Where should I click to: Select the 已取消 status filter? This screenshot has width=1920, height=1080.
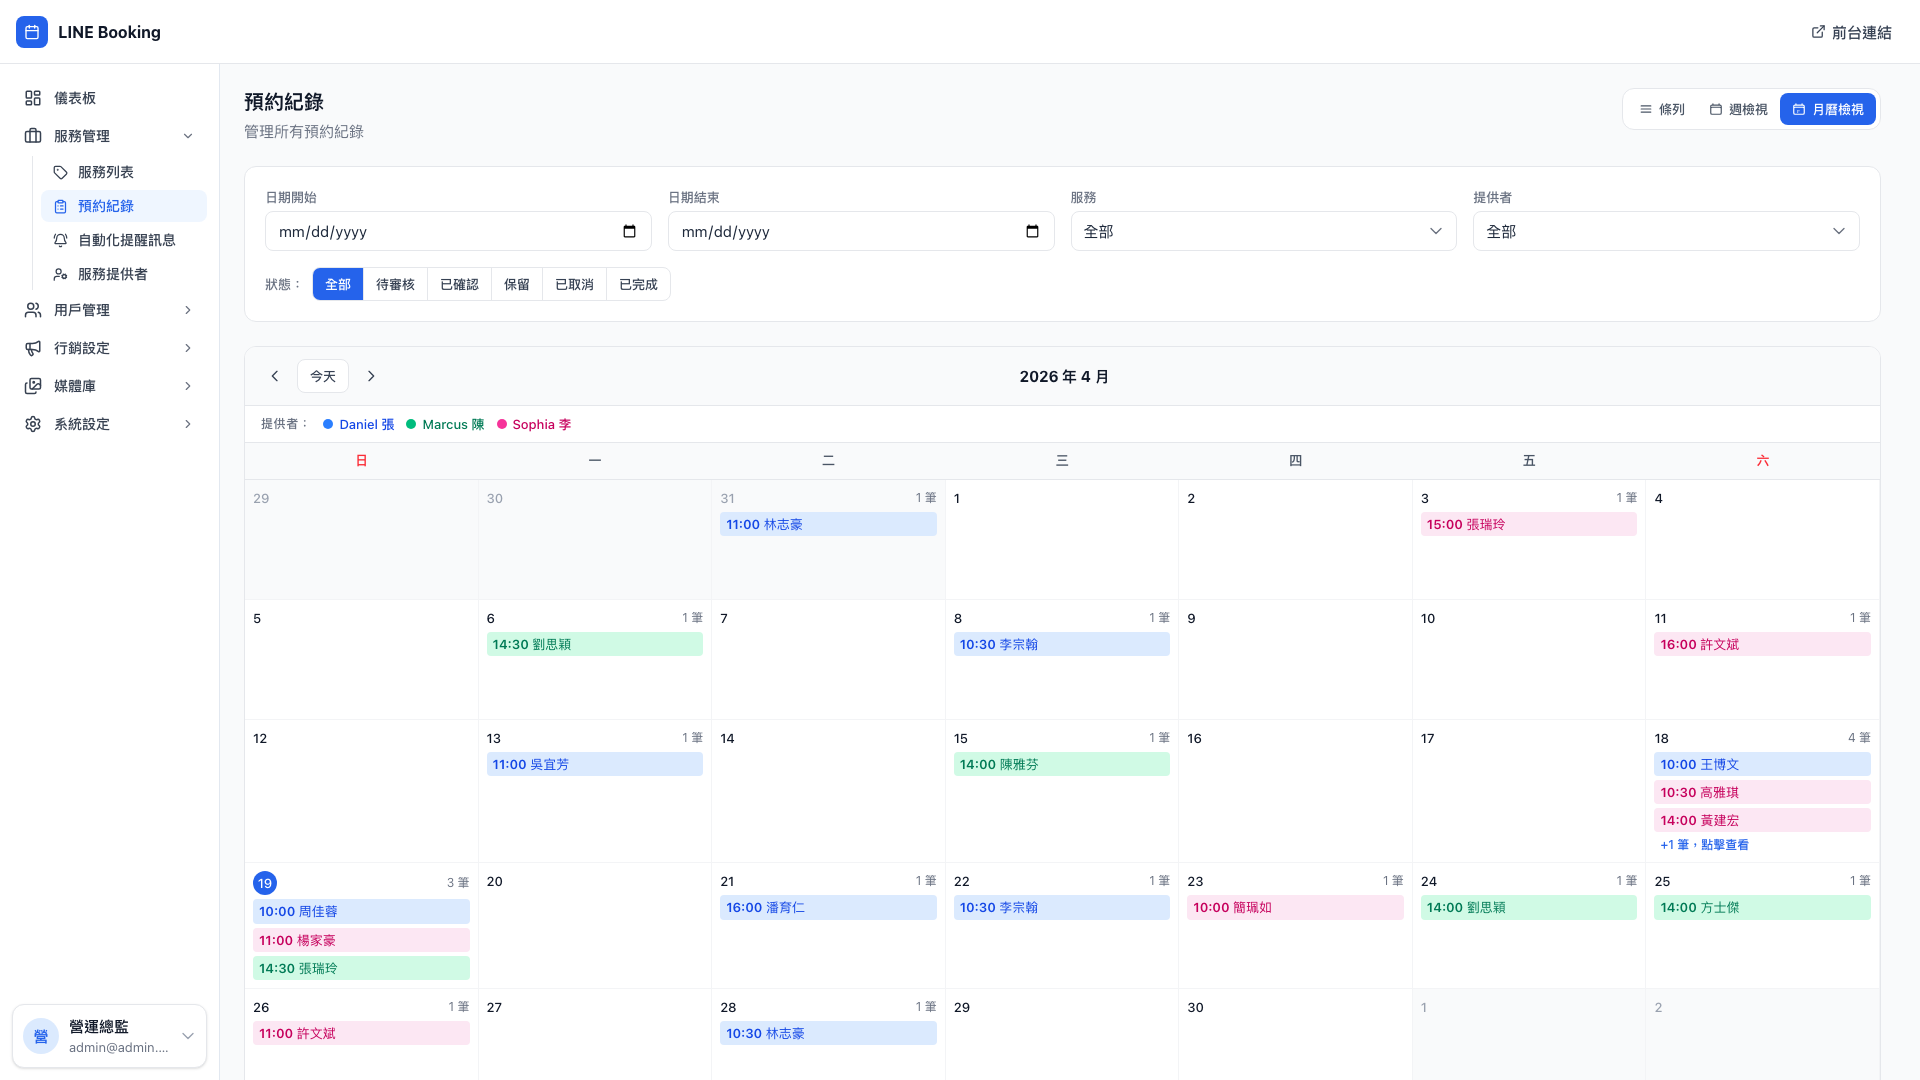pyautogui.click(x=574, y=284)
